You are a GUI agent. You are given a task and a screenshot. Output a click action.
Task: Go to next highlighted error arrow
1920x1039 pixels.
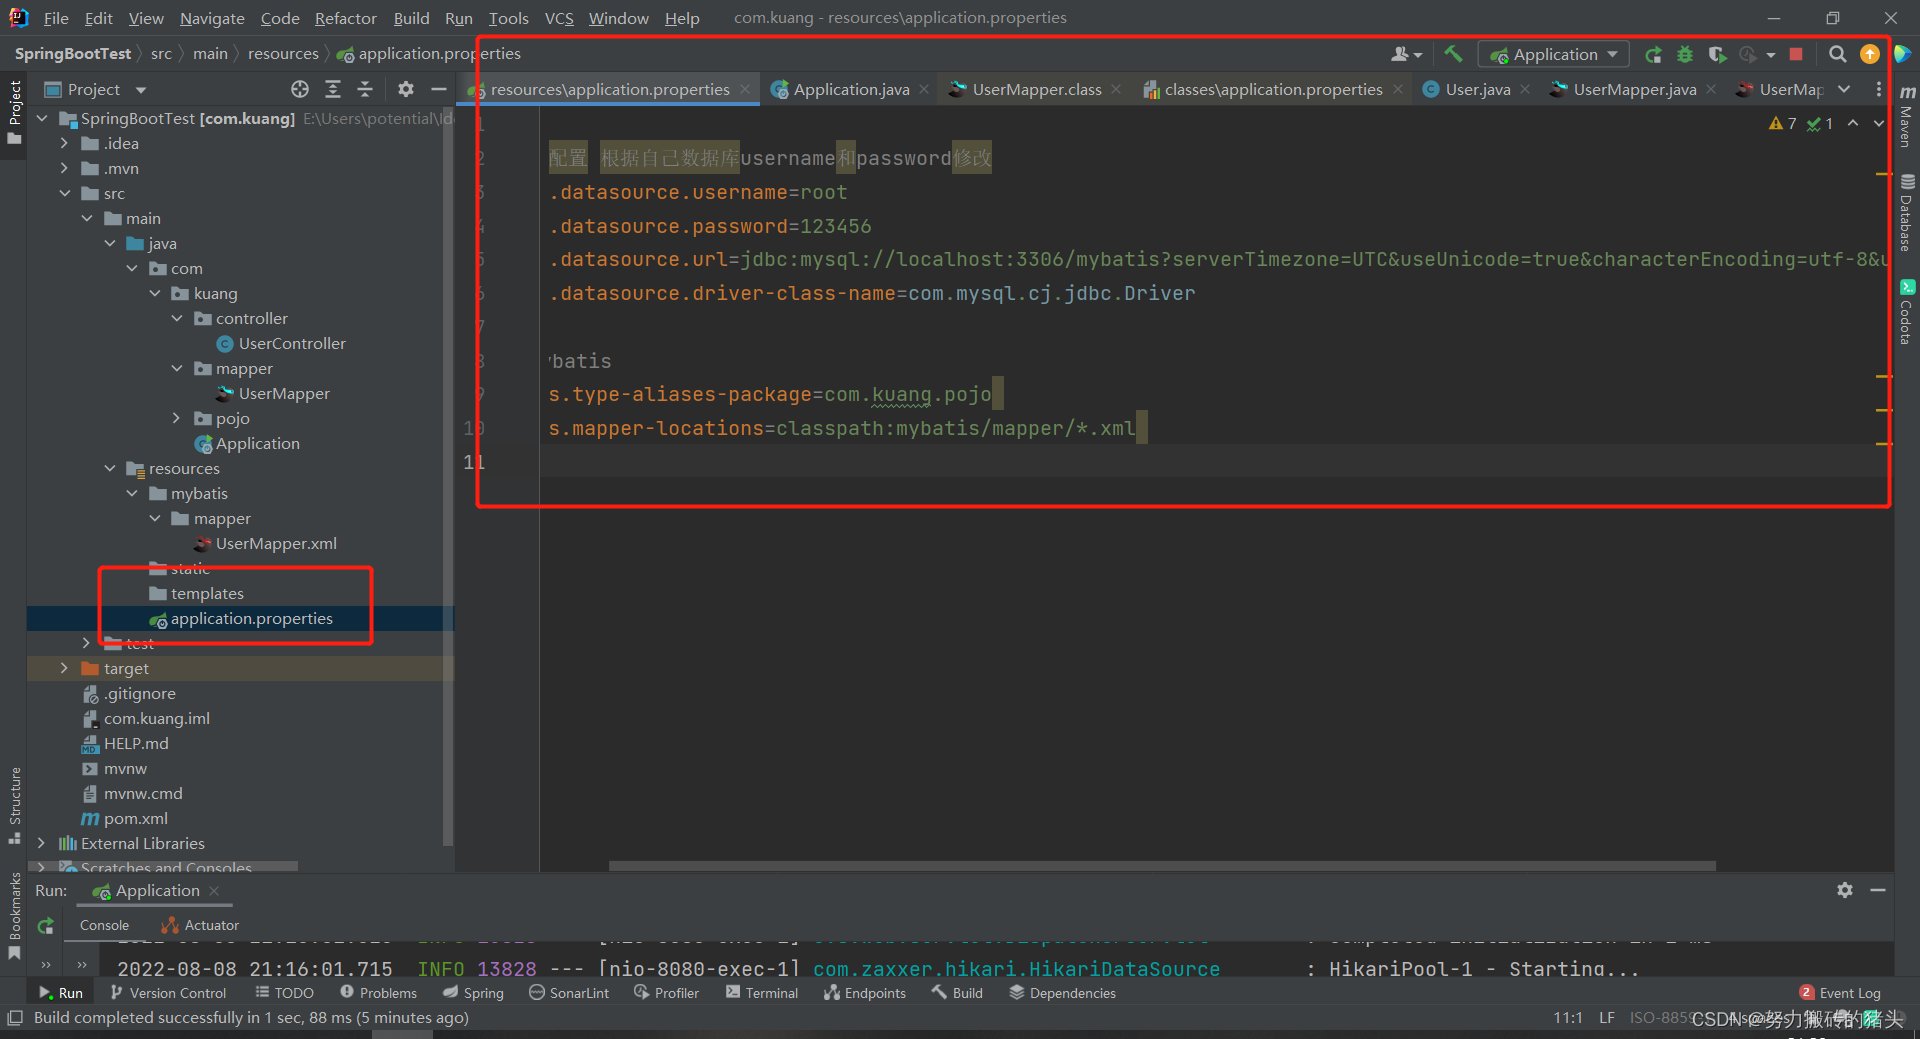tap(1878, 123)
